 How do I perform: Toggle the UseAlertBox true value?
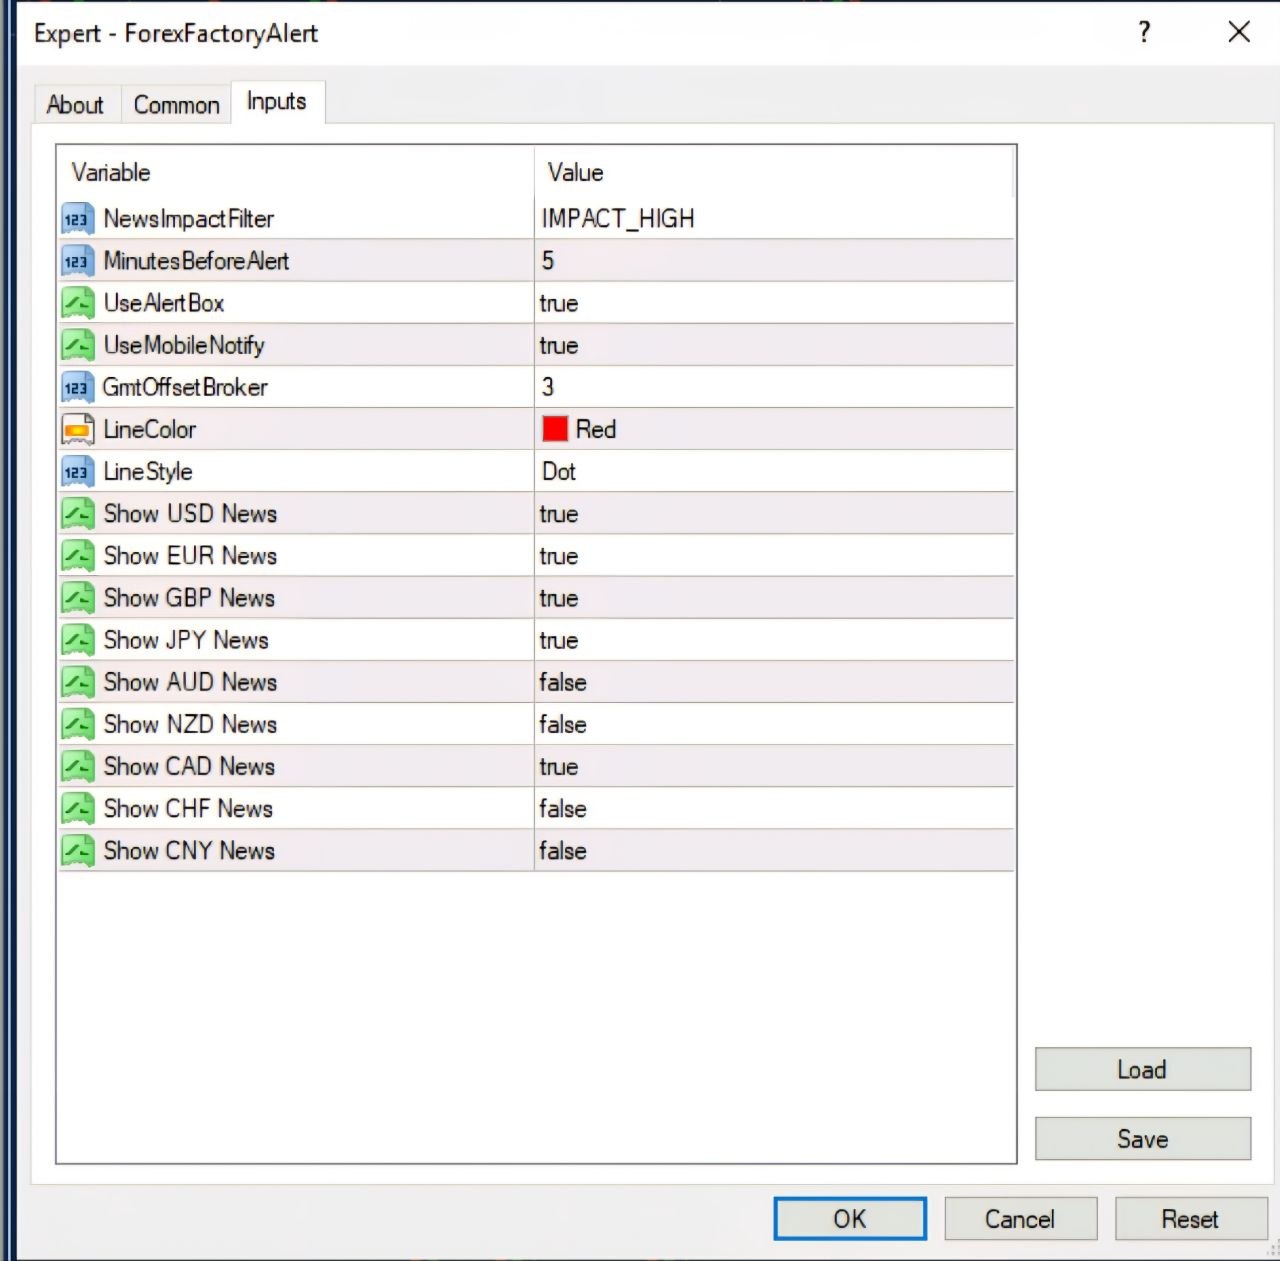click(x=774, y=303)
